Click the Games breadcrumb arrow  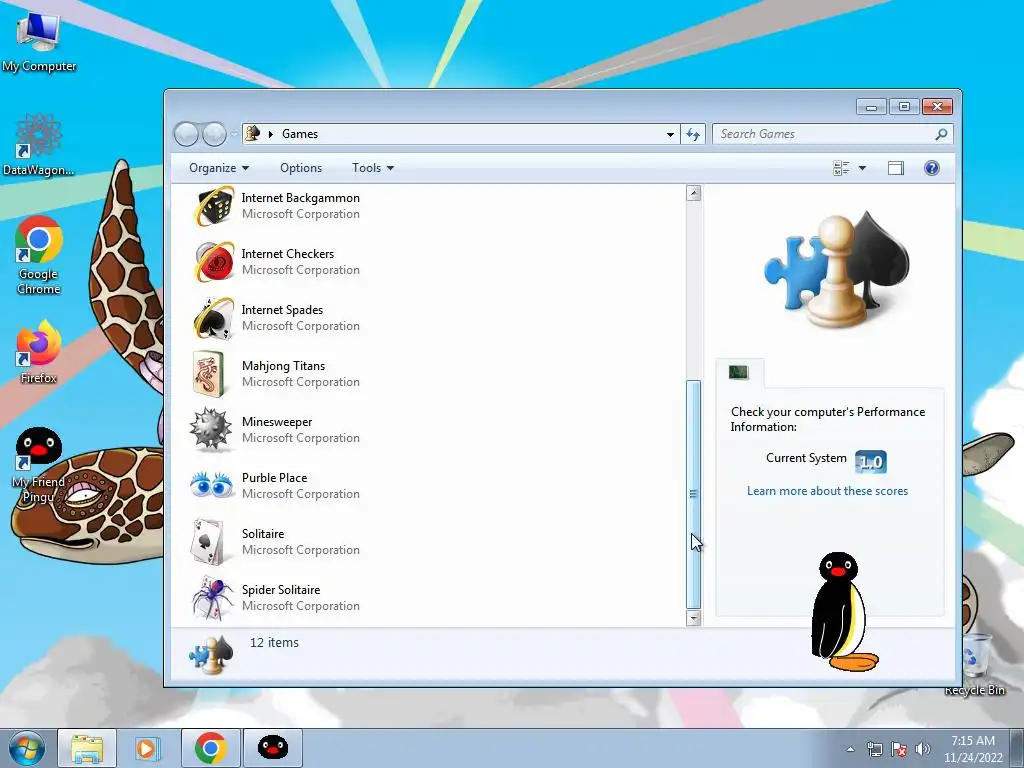point(270,134)
